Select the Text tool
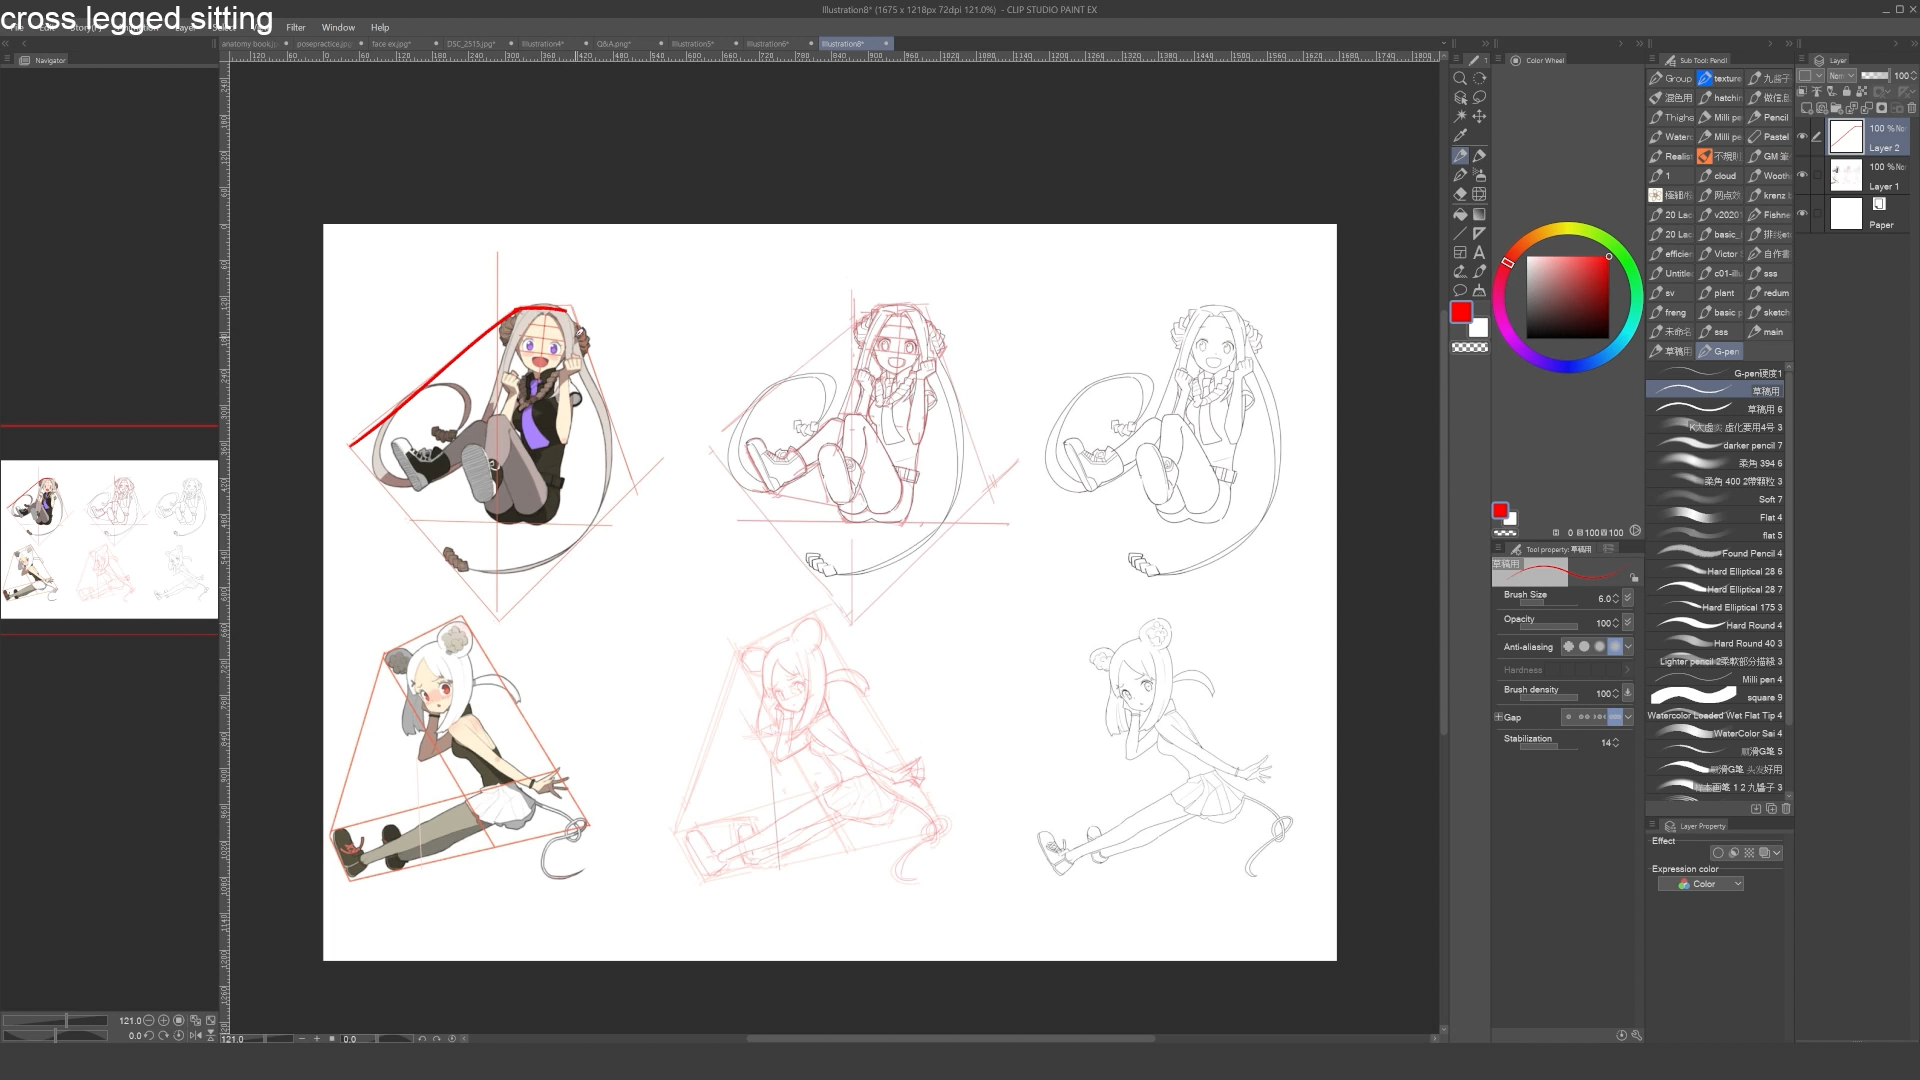1920x1080 pixels. [x=1479, y=253]
